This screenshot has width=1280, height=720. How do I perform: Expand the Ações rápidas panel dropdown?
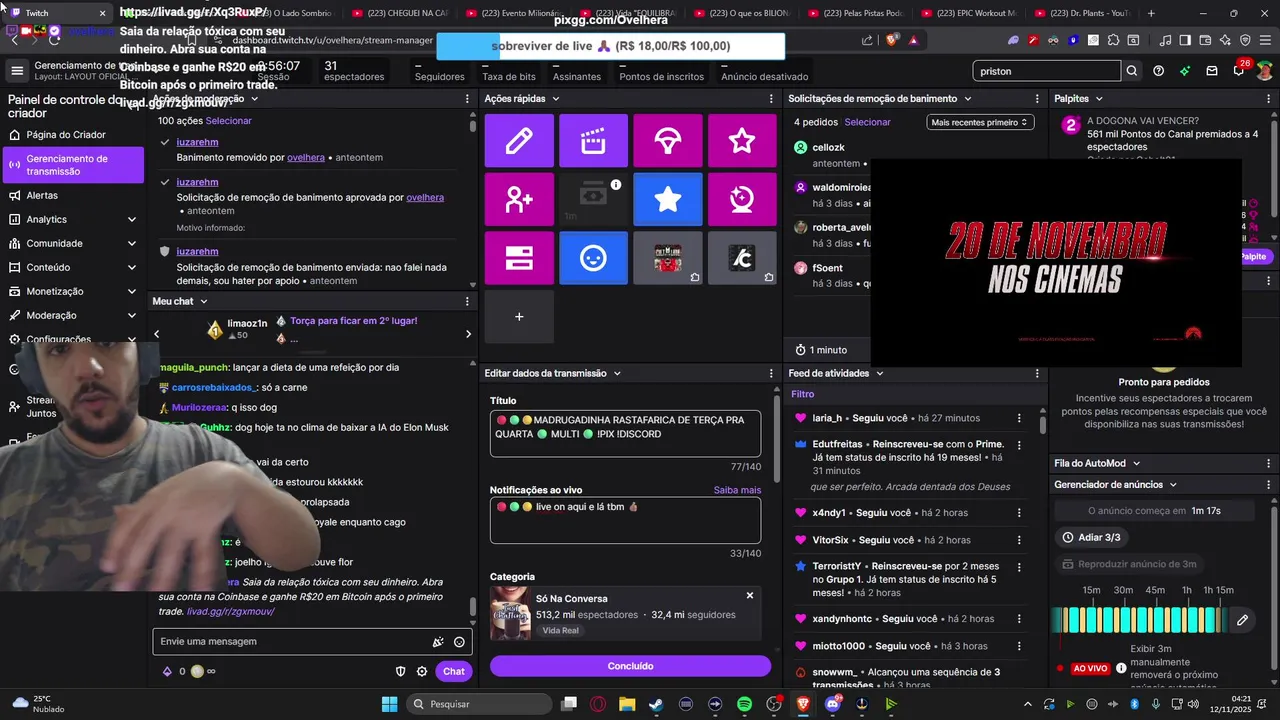click(555, 99)
